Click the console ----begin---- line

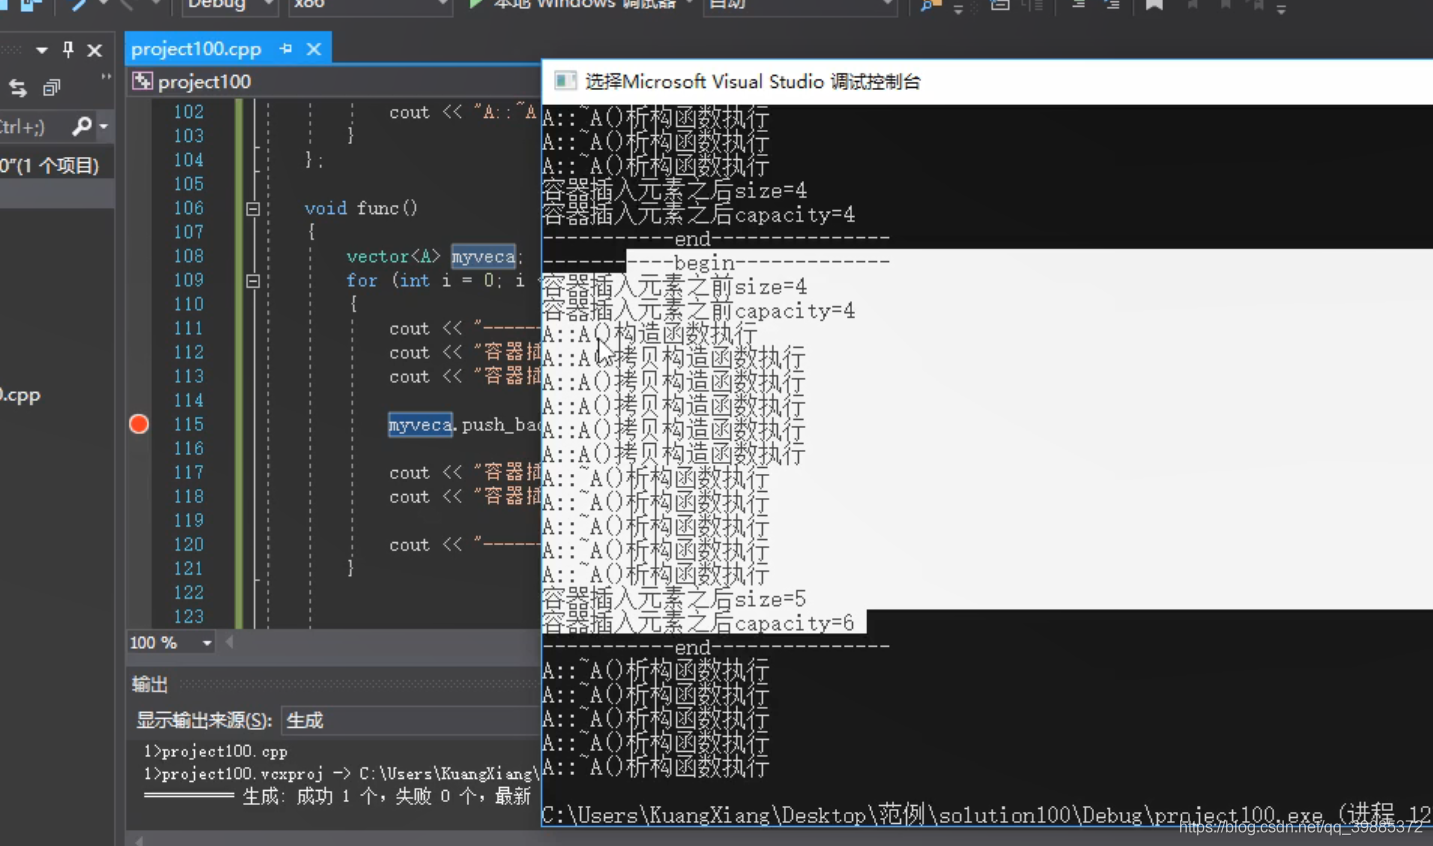tap(716, 262)
